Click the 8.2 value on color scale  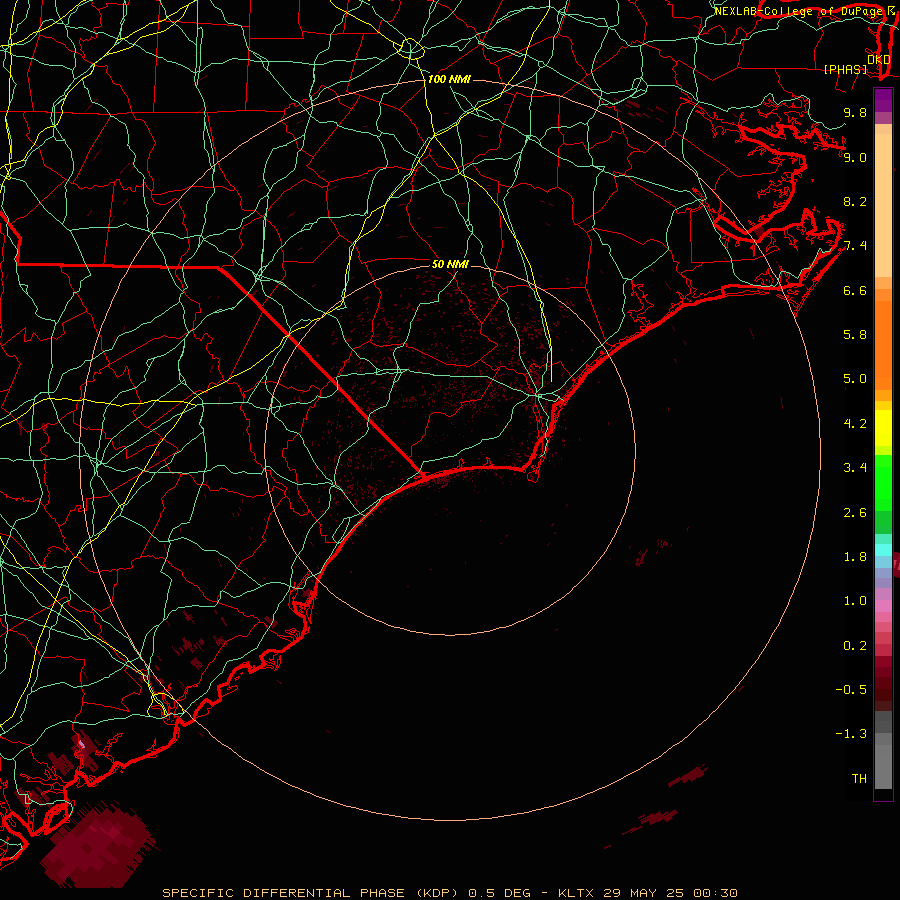pyautogui.click(x=855, y=201)
